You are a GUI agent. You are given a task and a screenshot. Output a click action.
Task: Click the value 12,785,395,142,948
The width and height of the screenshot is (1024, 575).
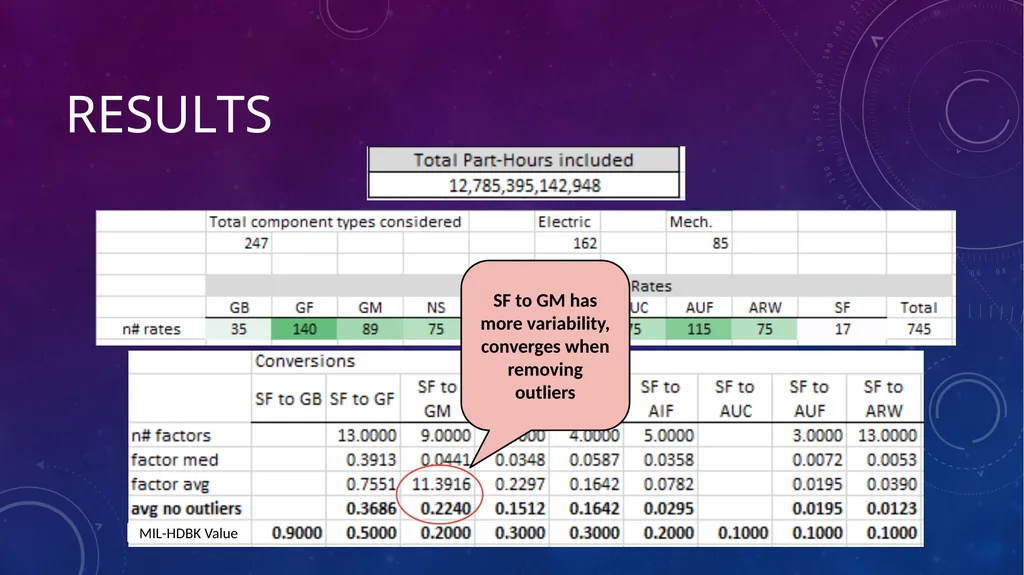[524, 186]
